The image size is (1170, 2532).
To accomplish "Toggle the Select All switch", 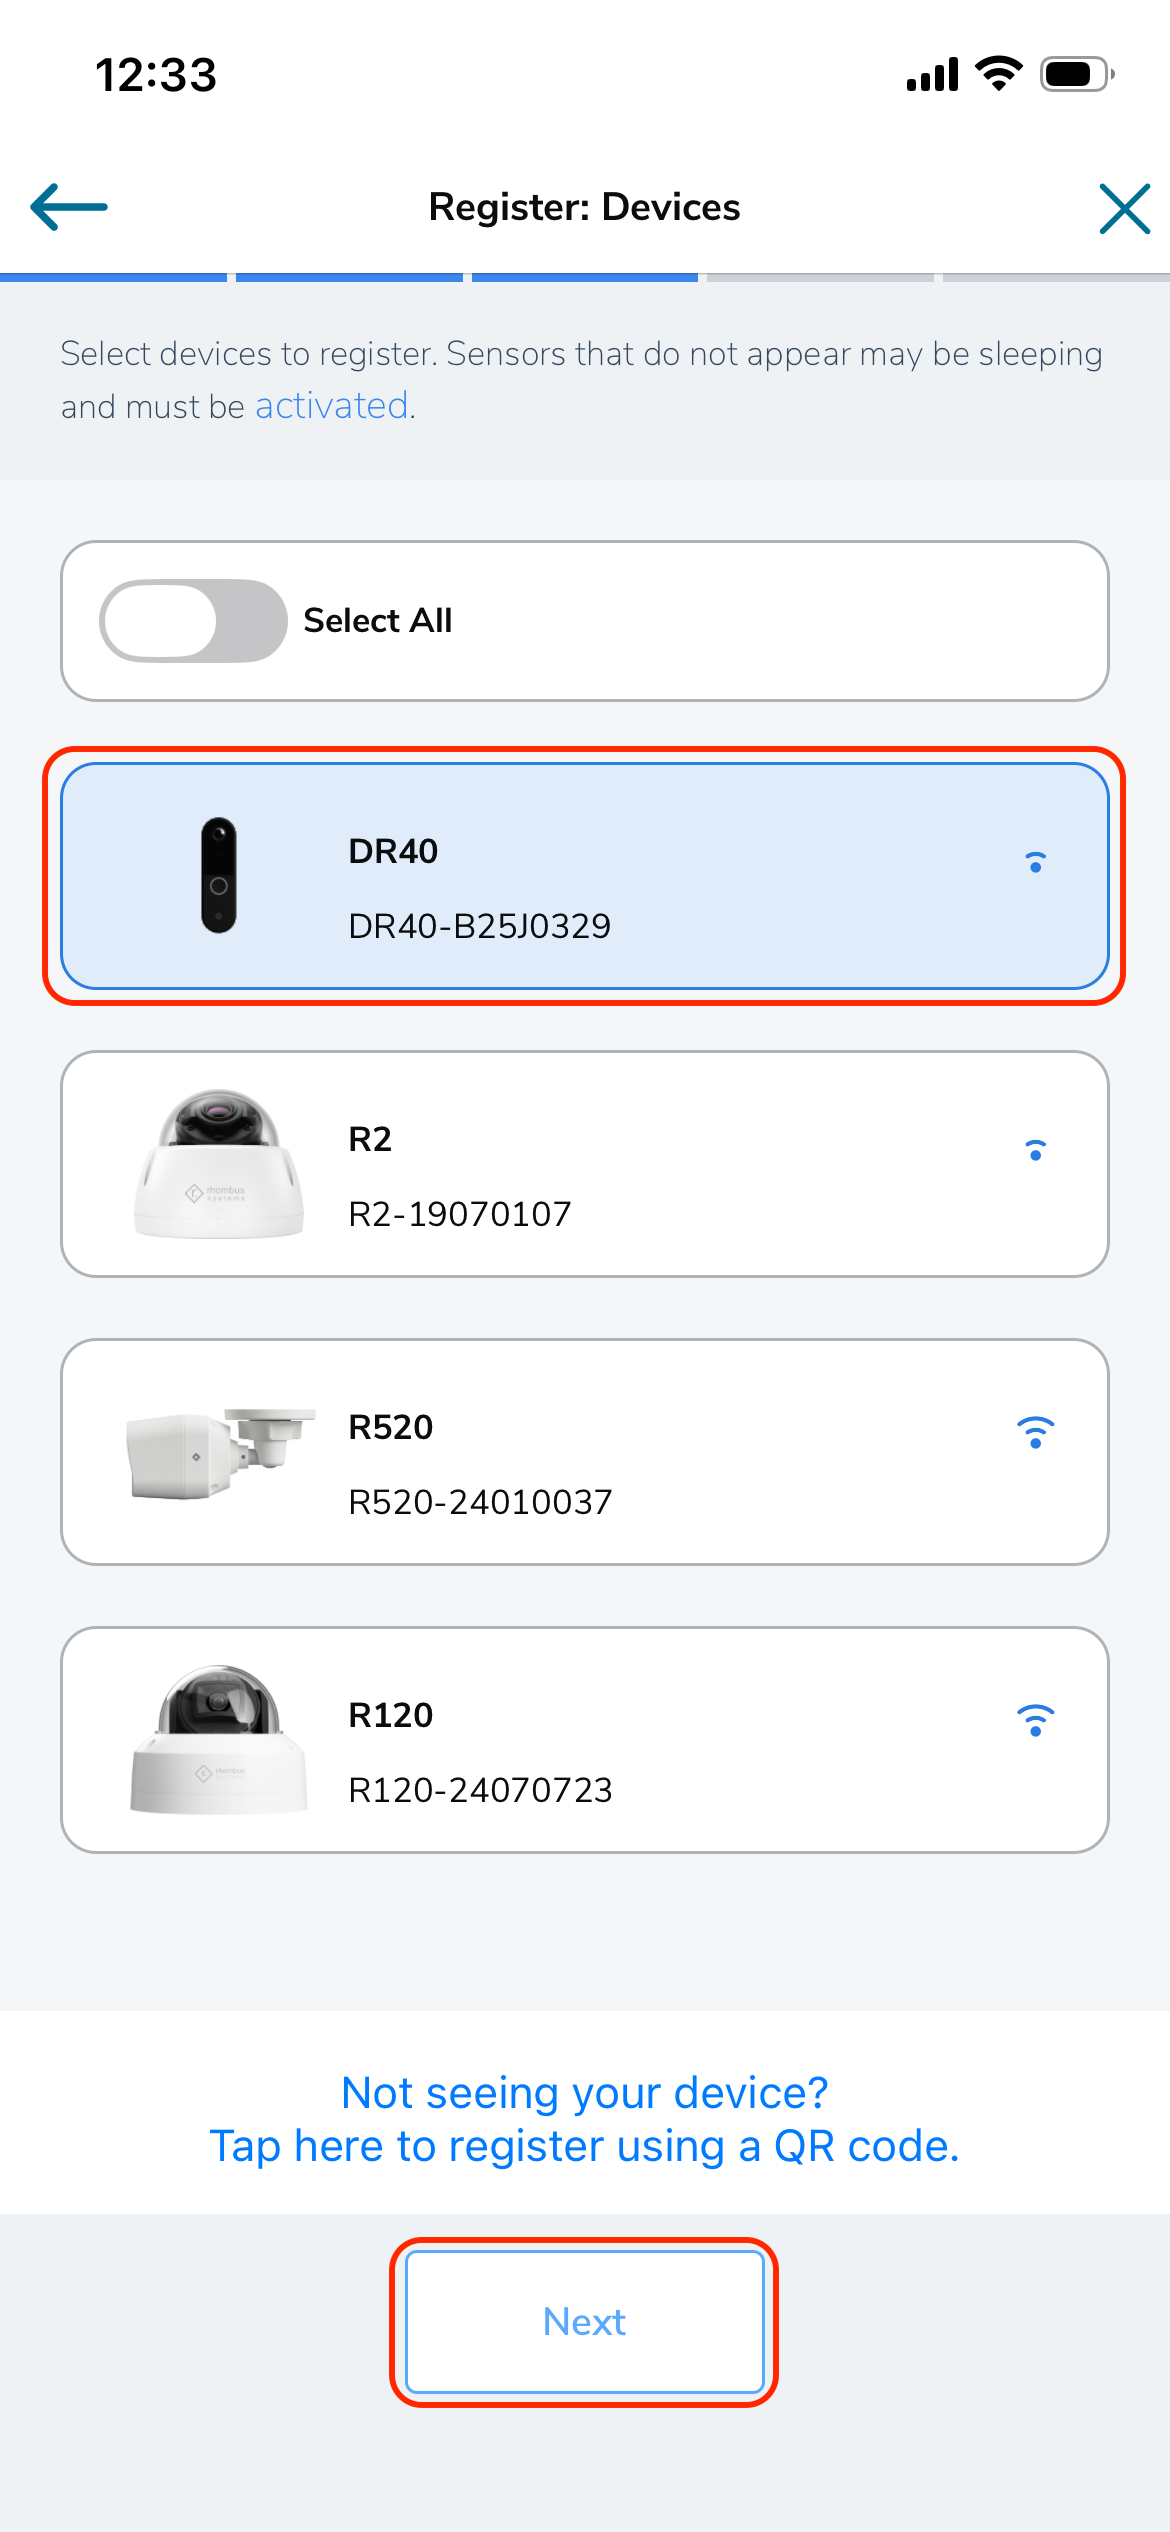I will [193, 621].
